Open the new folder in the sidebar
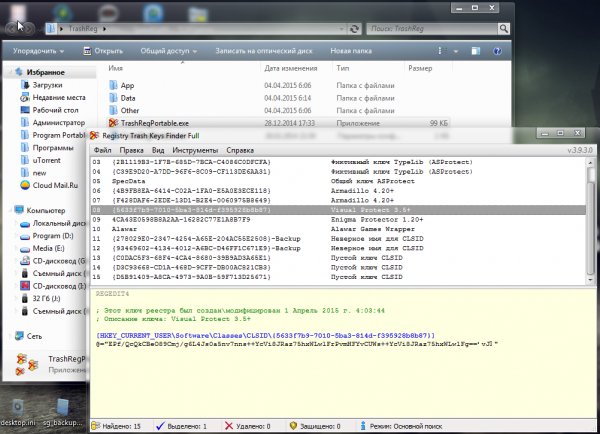 [39, 173]
